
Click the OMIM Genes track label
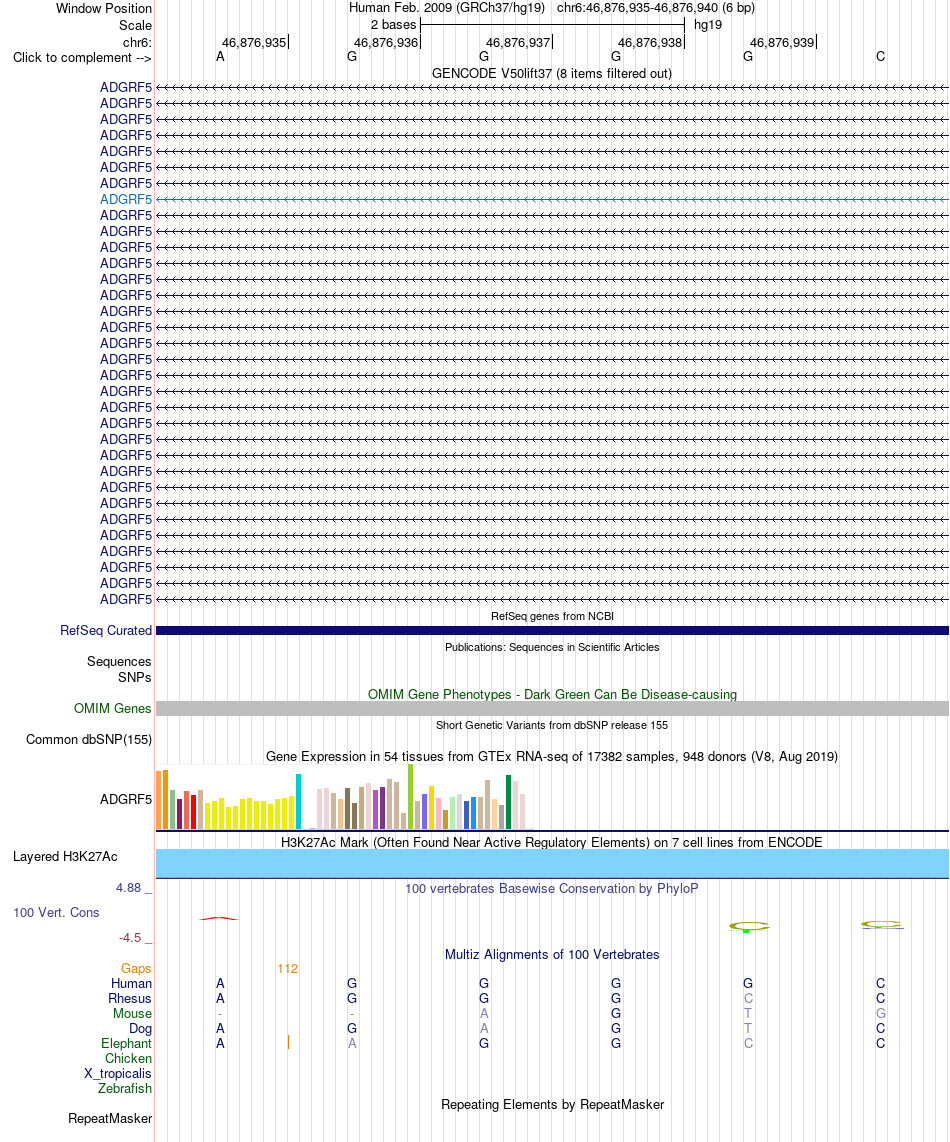[112, 709]
